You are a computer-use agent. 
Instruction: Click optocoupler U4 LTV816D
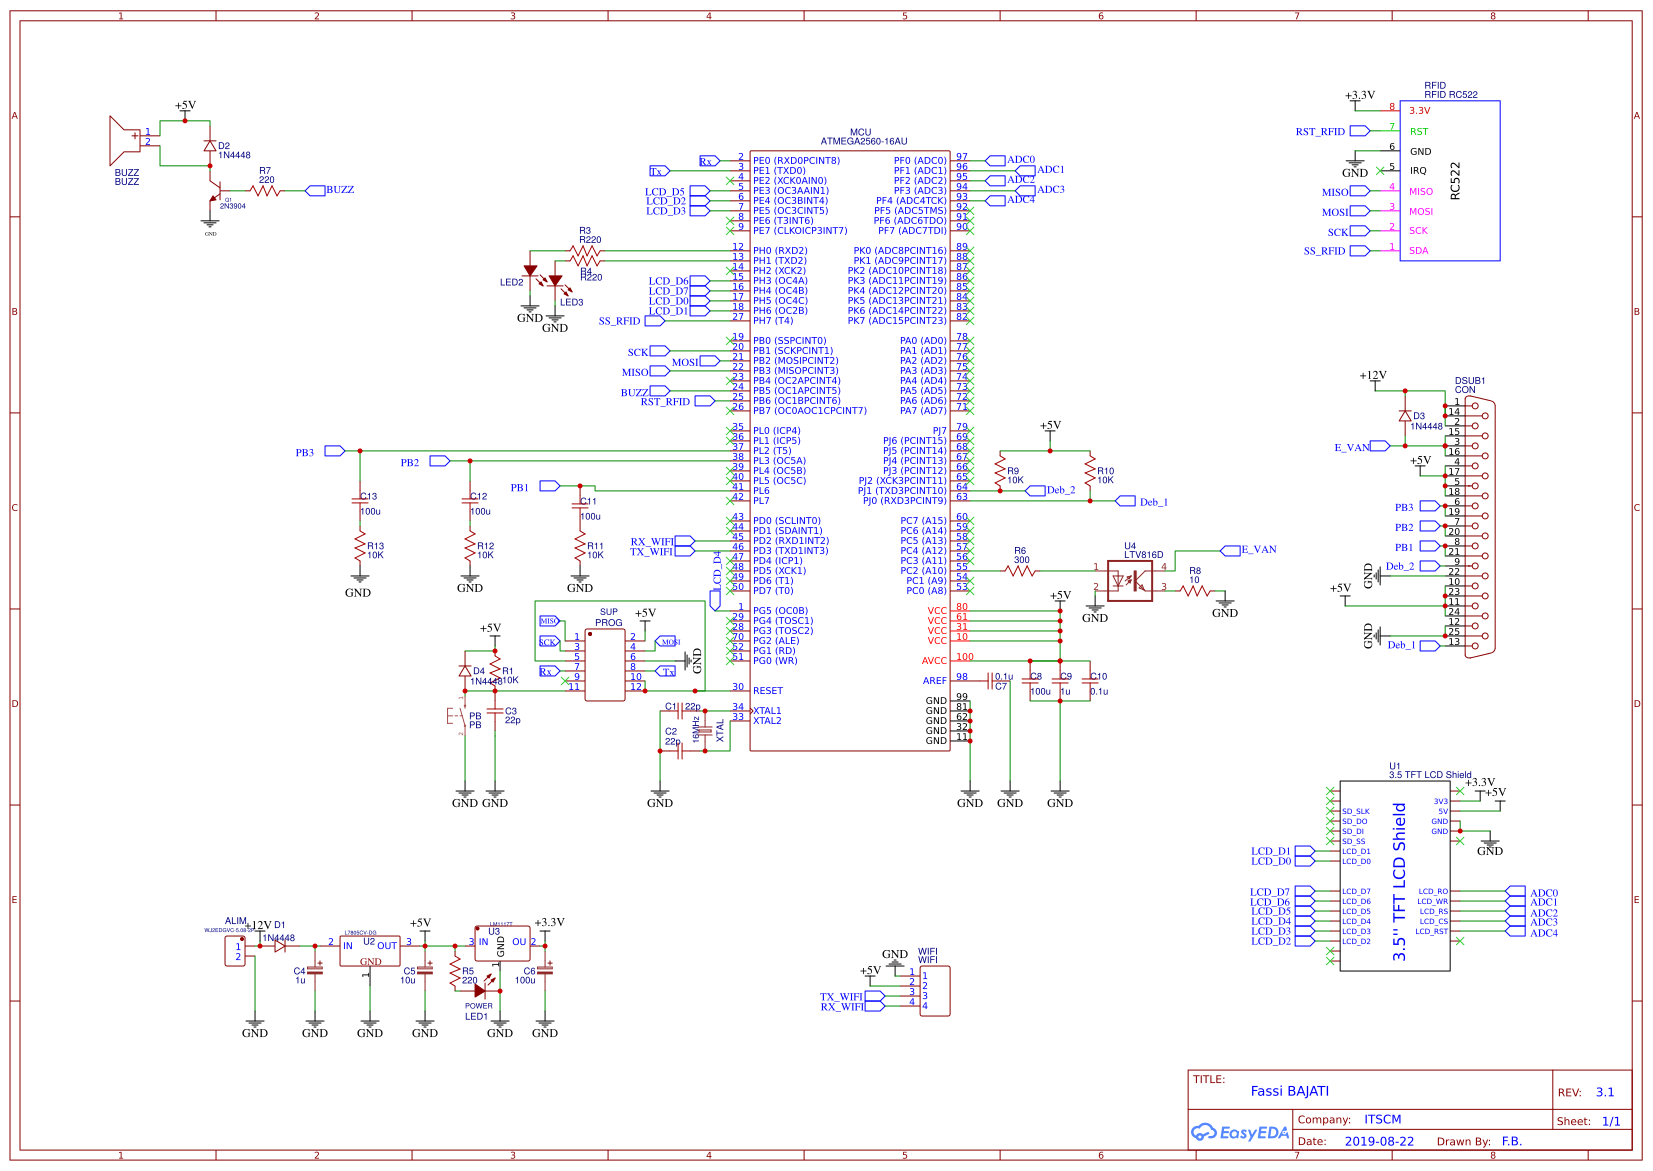pyautogui.click(x=1132, y=580)
